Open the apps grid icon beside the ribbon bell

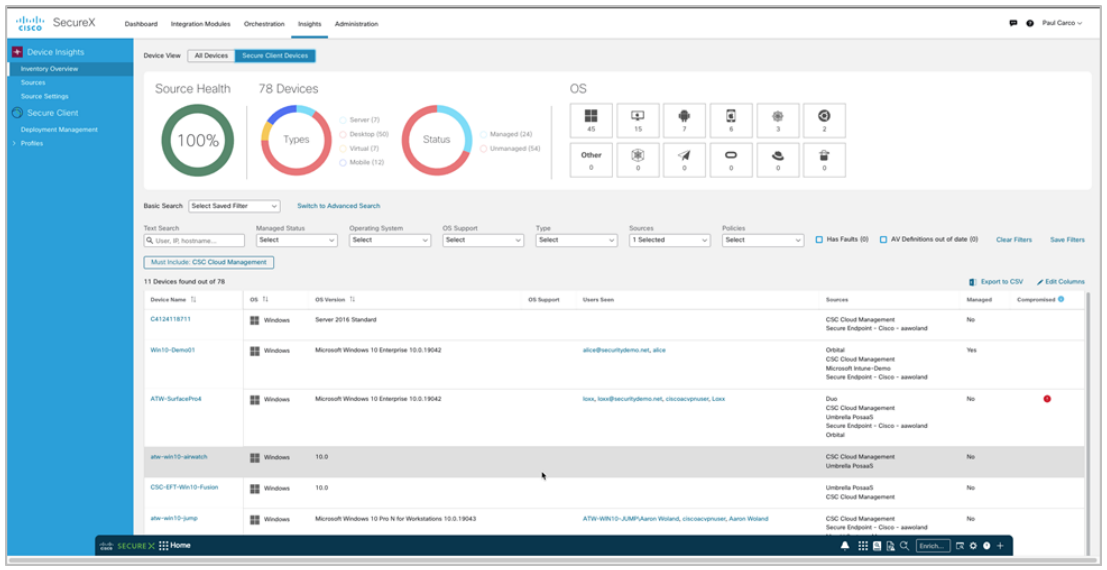862,546
